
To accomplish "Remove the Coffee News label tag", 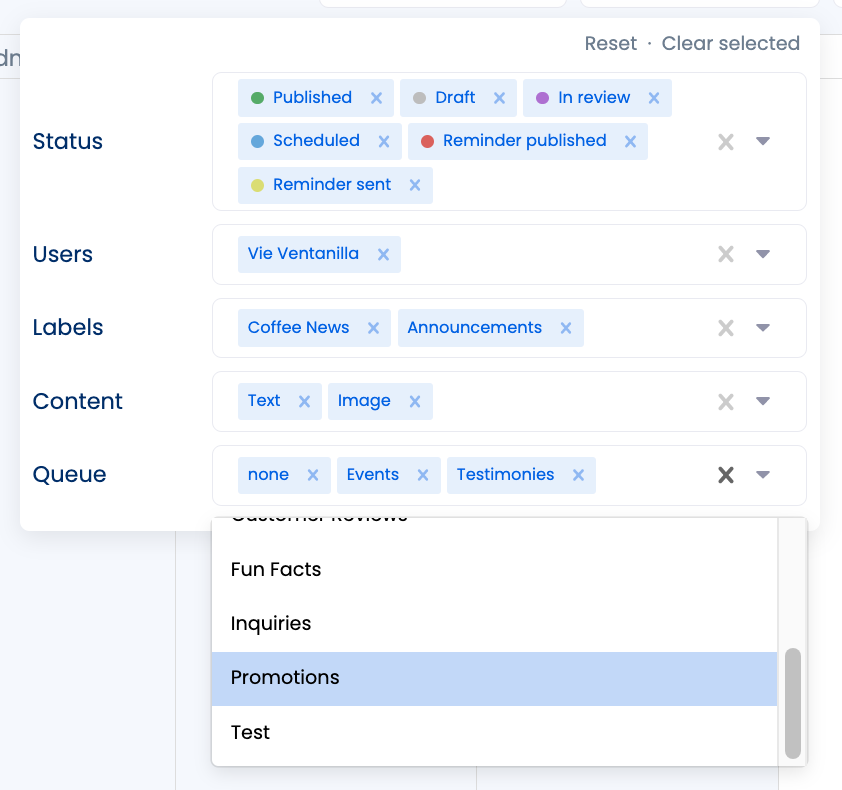I will (374, 328).
